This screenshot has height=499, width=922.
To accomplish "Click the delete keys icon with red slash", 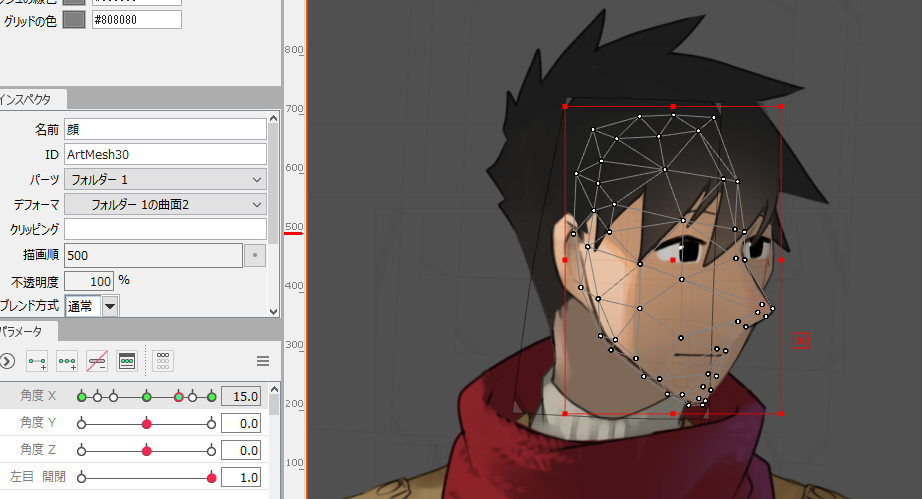I will point(97,361).
